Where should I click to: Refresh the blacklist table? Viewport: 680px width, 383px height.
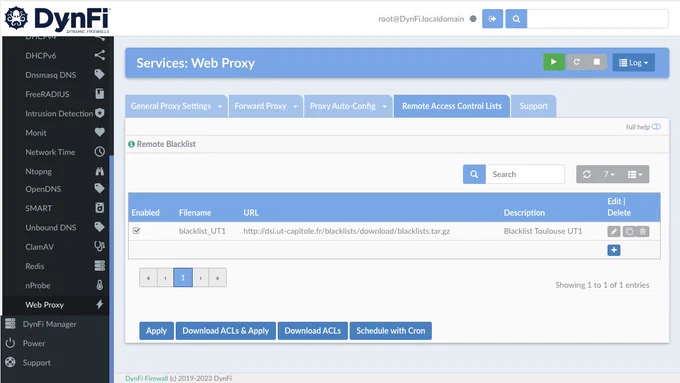[x=587, y=174]
